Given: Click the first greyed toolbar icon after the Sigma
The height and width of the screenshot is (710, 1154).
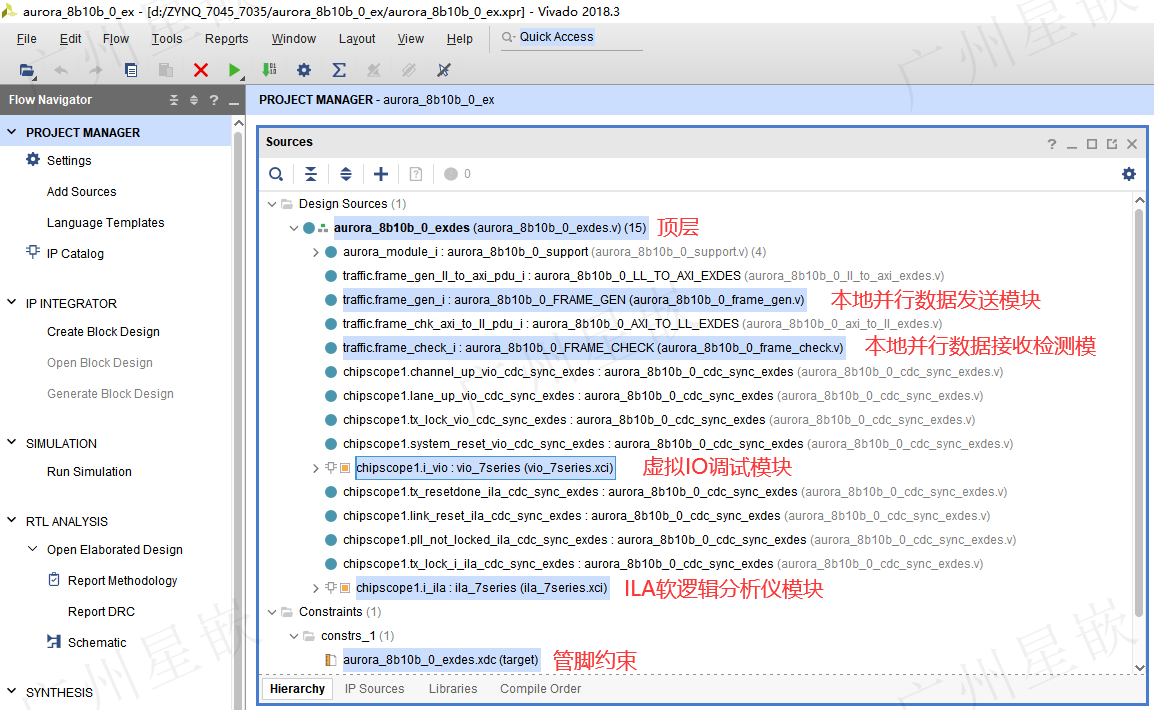Looking at the screenshot, I should coord(374,70).
